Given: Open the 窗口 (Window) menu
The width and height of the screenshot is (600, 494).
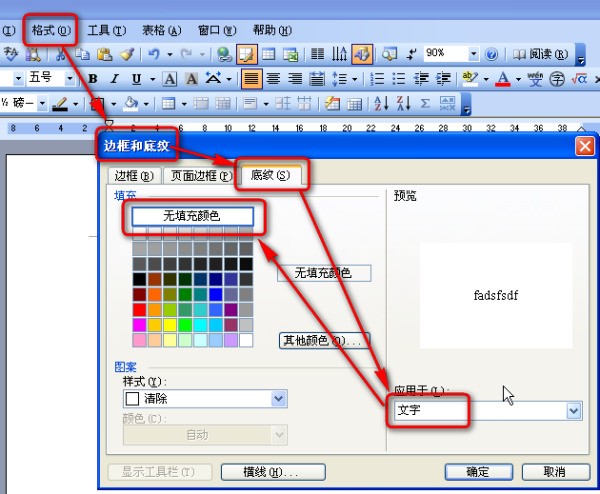Looking at the screenshot, I should [x=217, y=30].
